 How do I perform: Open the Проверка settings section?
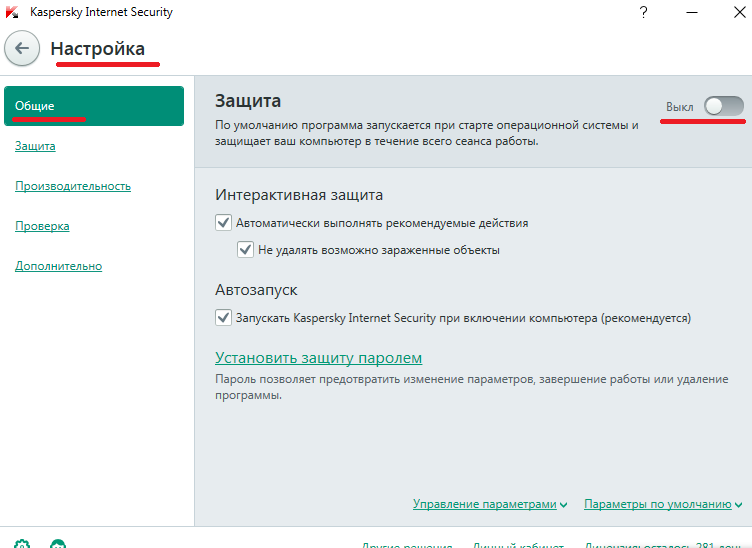click(42, 226)
